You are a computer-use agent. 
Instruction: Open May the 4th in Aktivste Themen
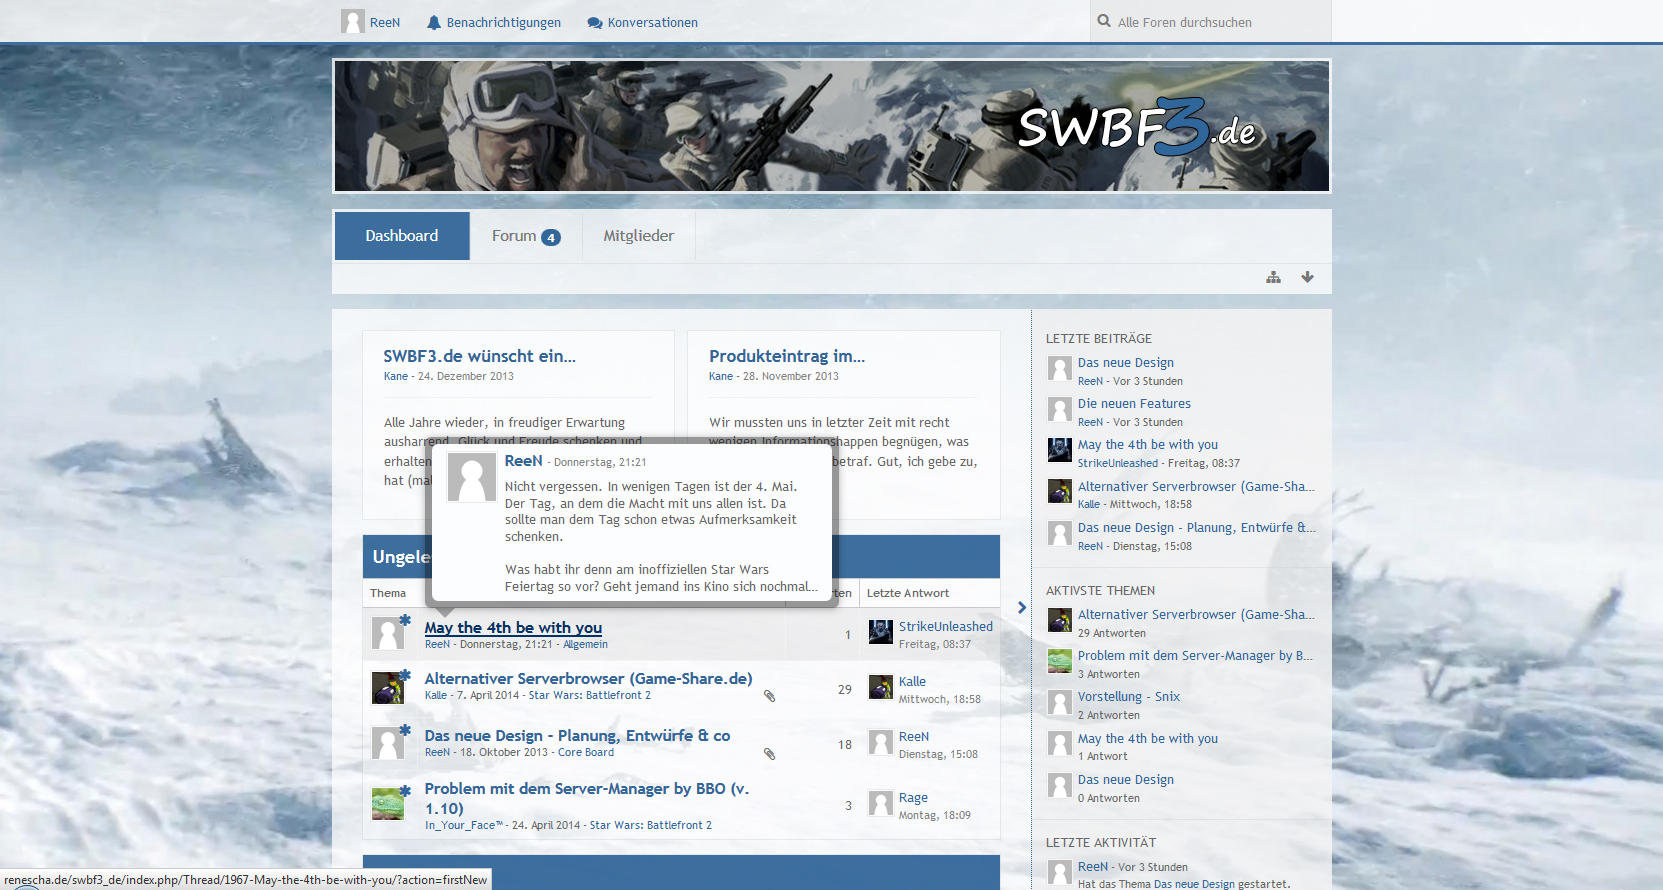pyautogui.click(x=1148, y=738)
